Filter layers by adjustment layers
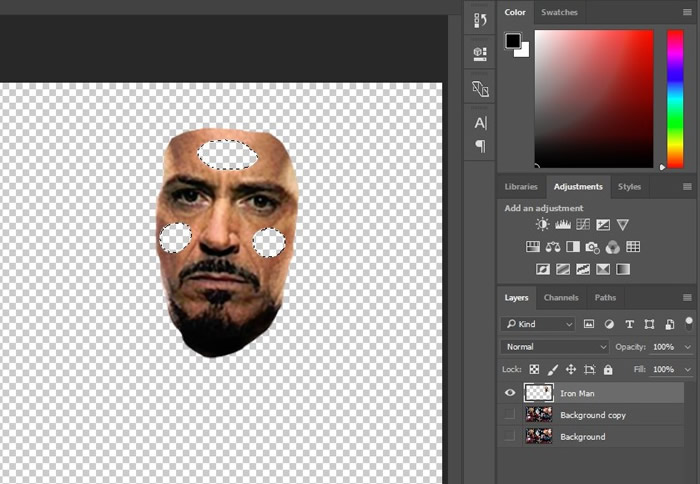 tap(609, 324)
